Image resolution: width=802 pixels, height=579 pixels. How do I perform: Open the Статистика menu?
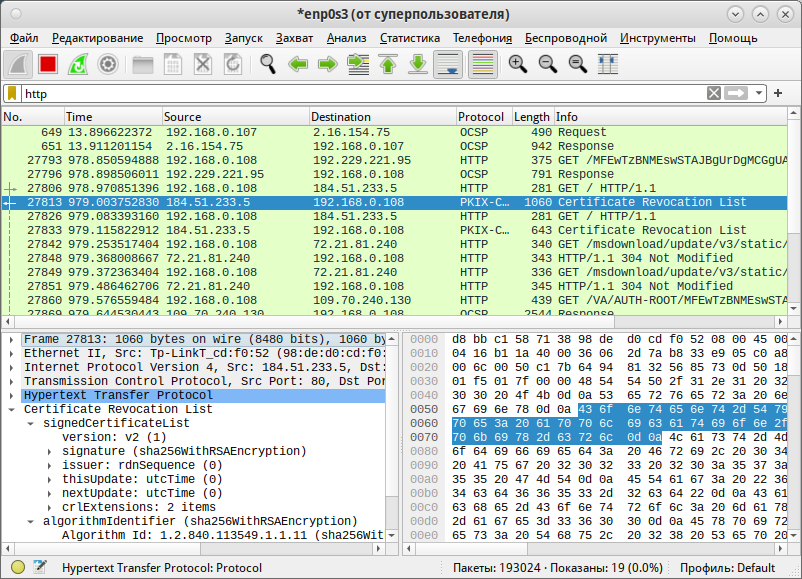pos(410,38)
